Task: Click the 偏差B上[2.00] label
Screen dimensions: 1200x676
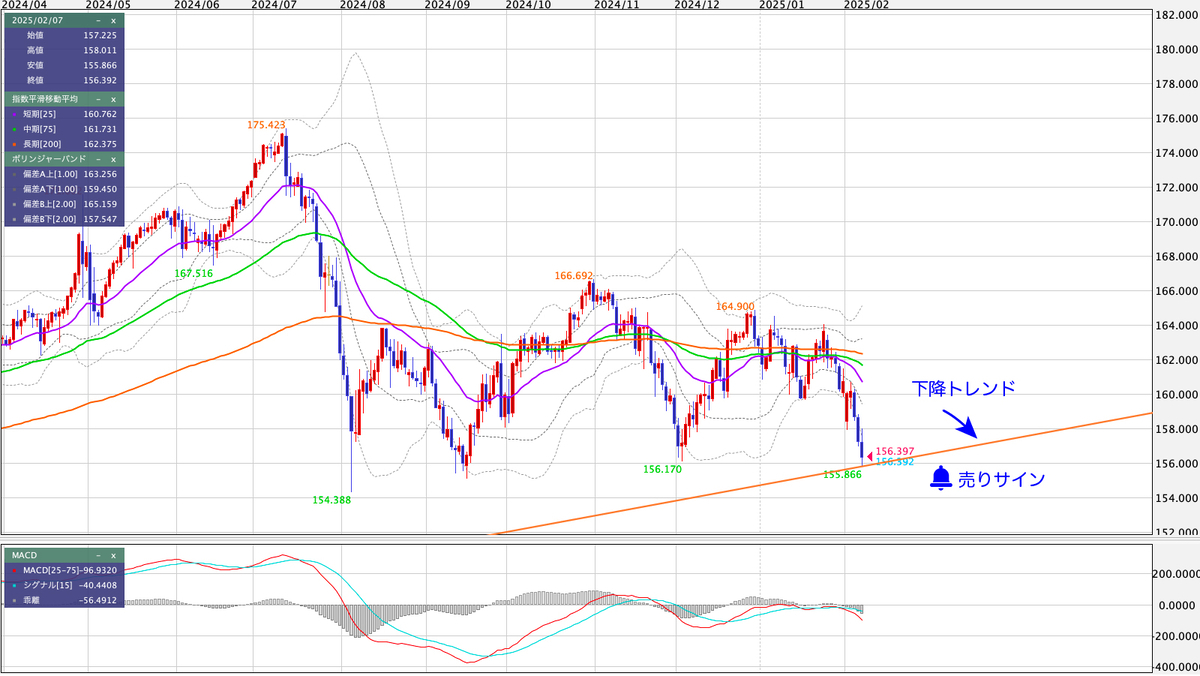Action: [x=48, y=203]
